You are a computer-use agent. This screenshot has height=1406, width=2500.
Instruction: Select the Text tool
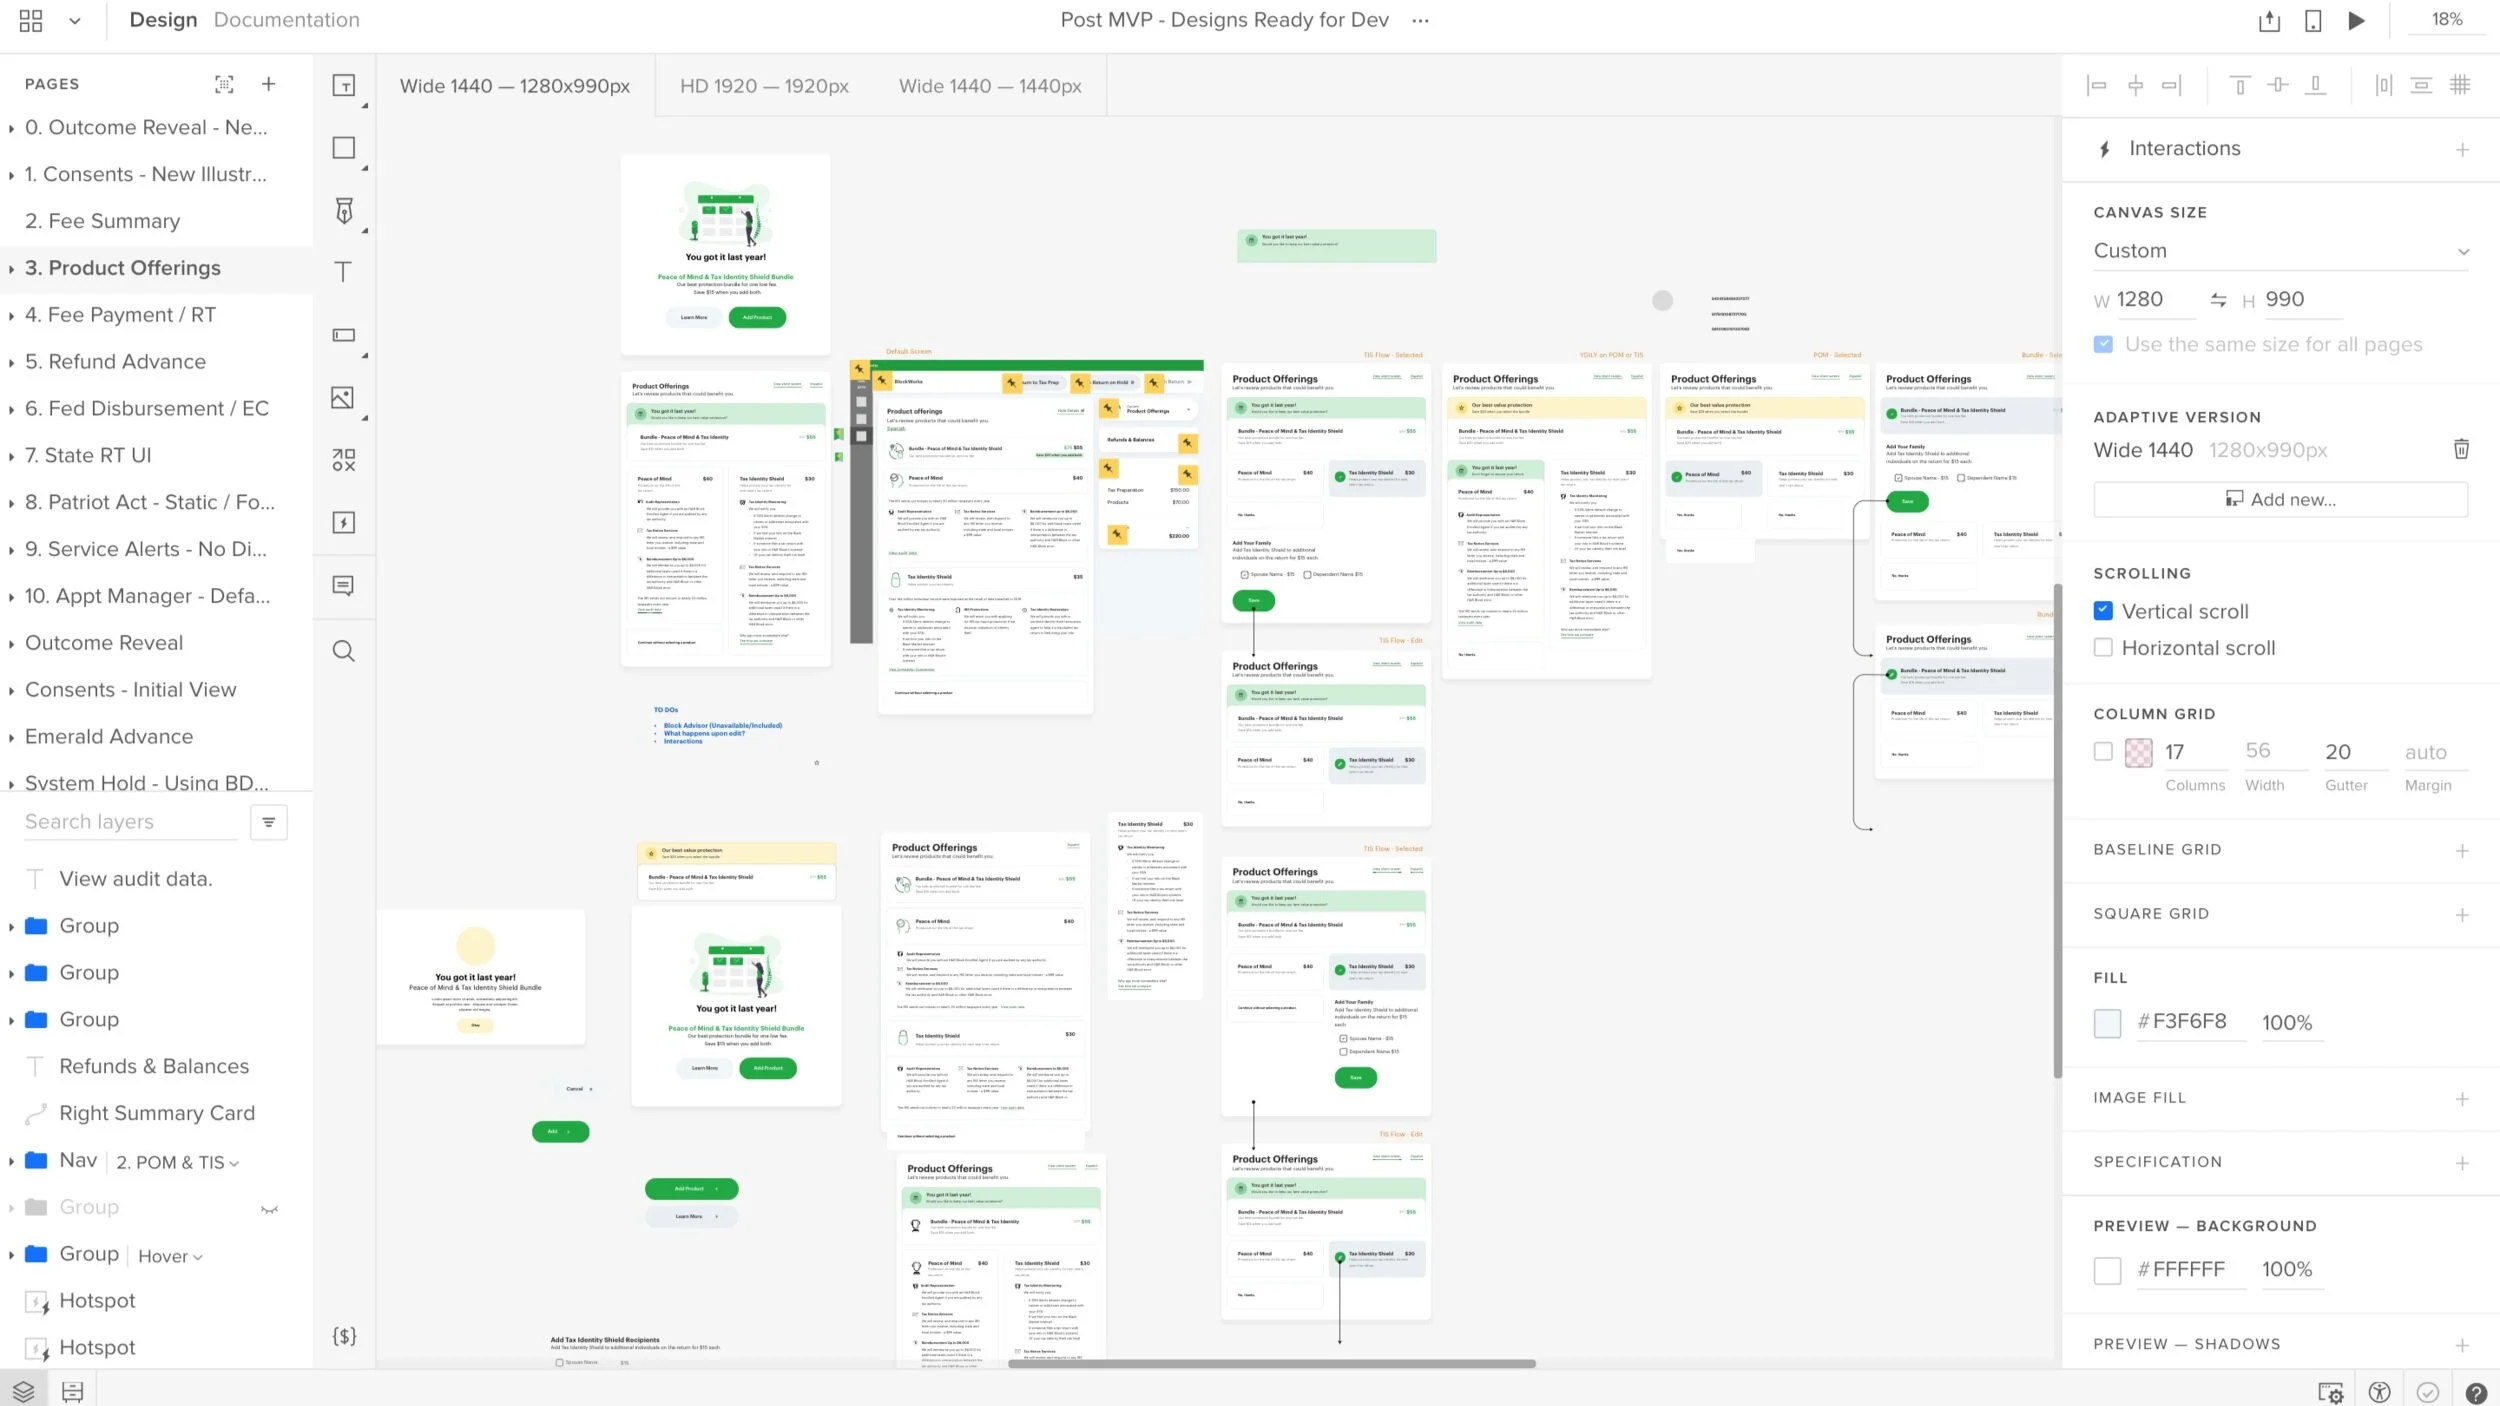tap(344, 272)
